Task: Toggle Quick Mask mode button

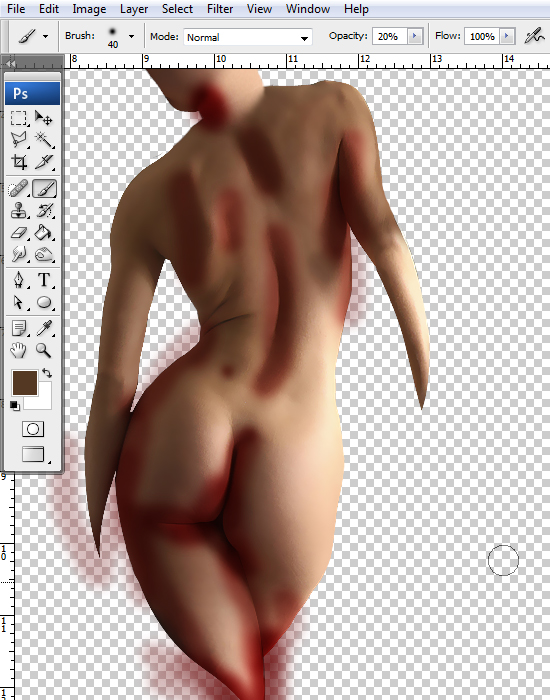Action: (33, 429)
